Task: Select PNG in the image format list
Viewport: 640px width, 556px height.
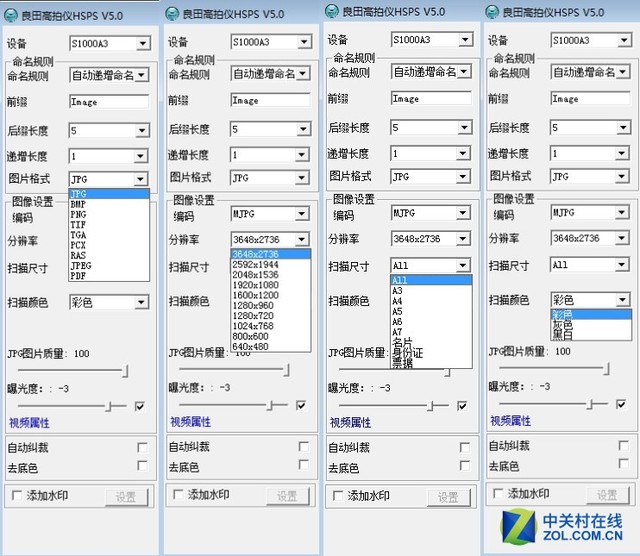Action: coord(109,214)
